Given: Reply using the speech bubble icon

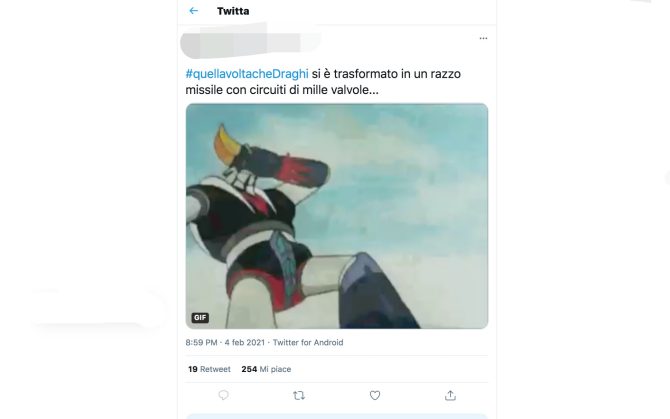Looking at the screenshot, I should point(223,395).
